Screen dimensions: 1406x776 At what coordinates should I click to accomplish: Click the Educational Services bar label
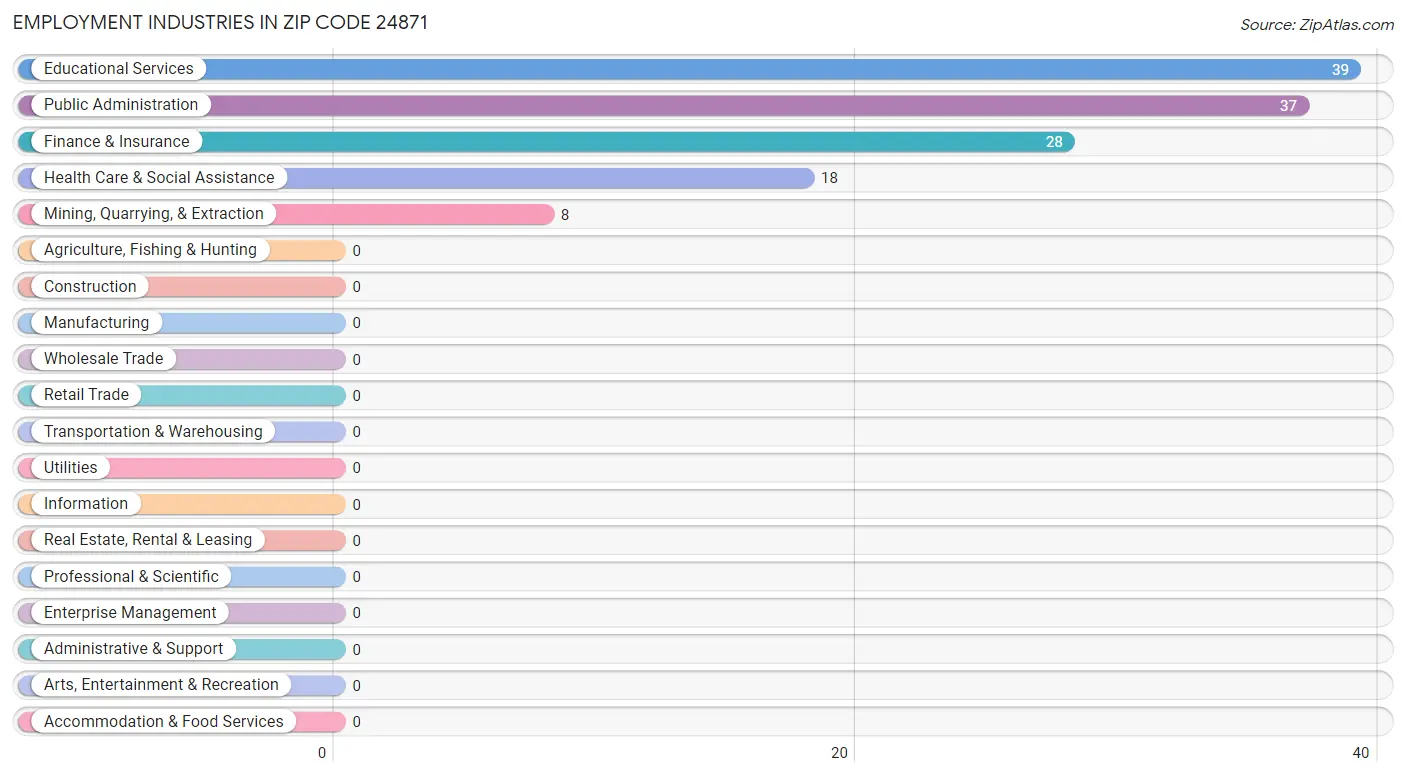tap(119, 69)
